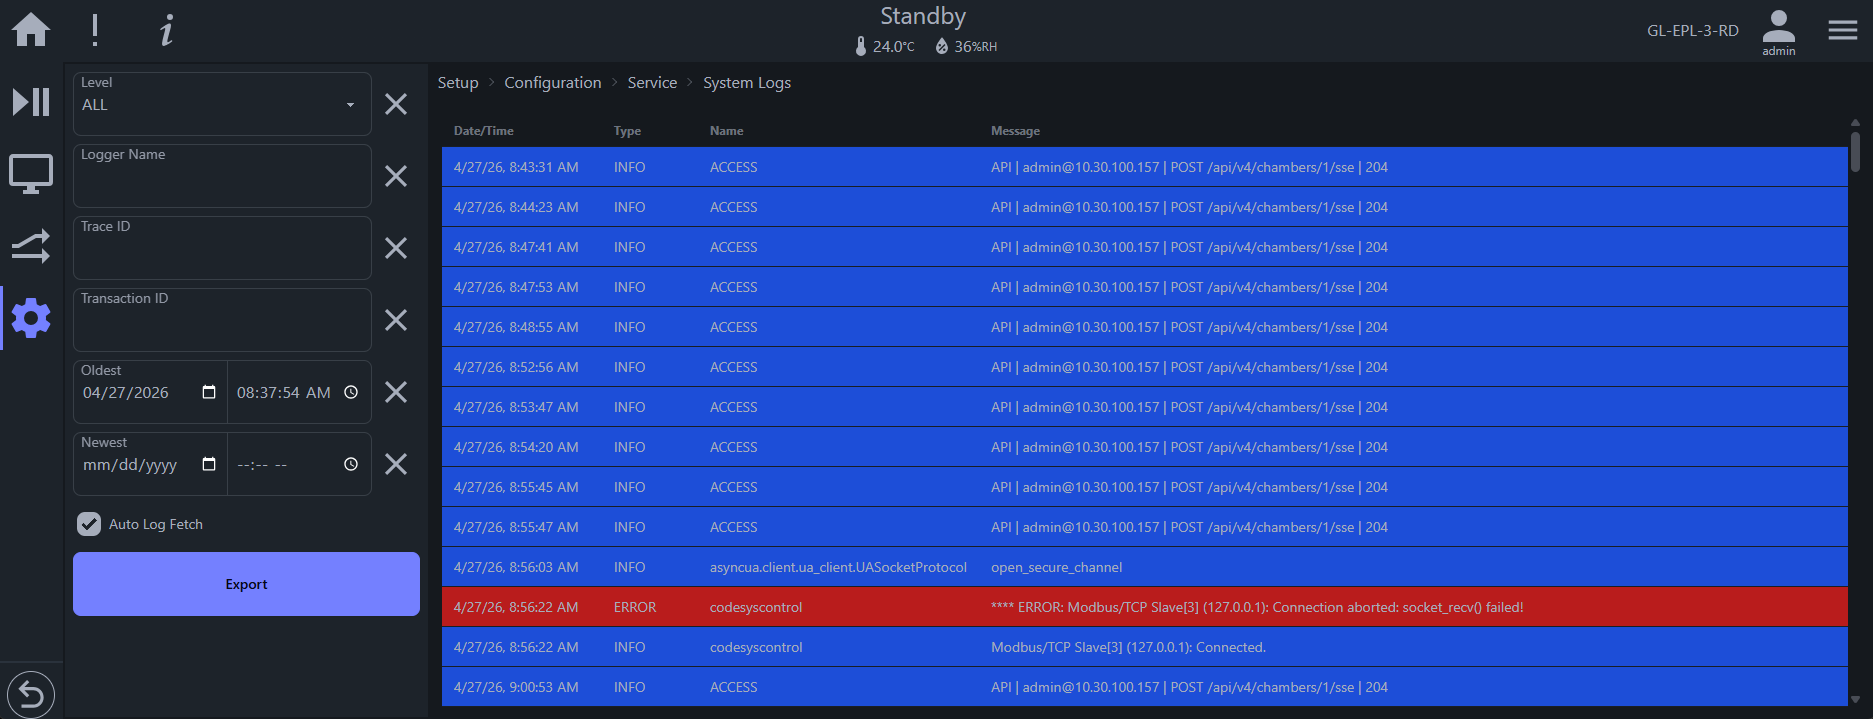Image resolution: width=1873 pixels, height=719 pixels.
Task: Select the log row at 8:54:20 AM
Action: 1145,447
